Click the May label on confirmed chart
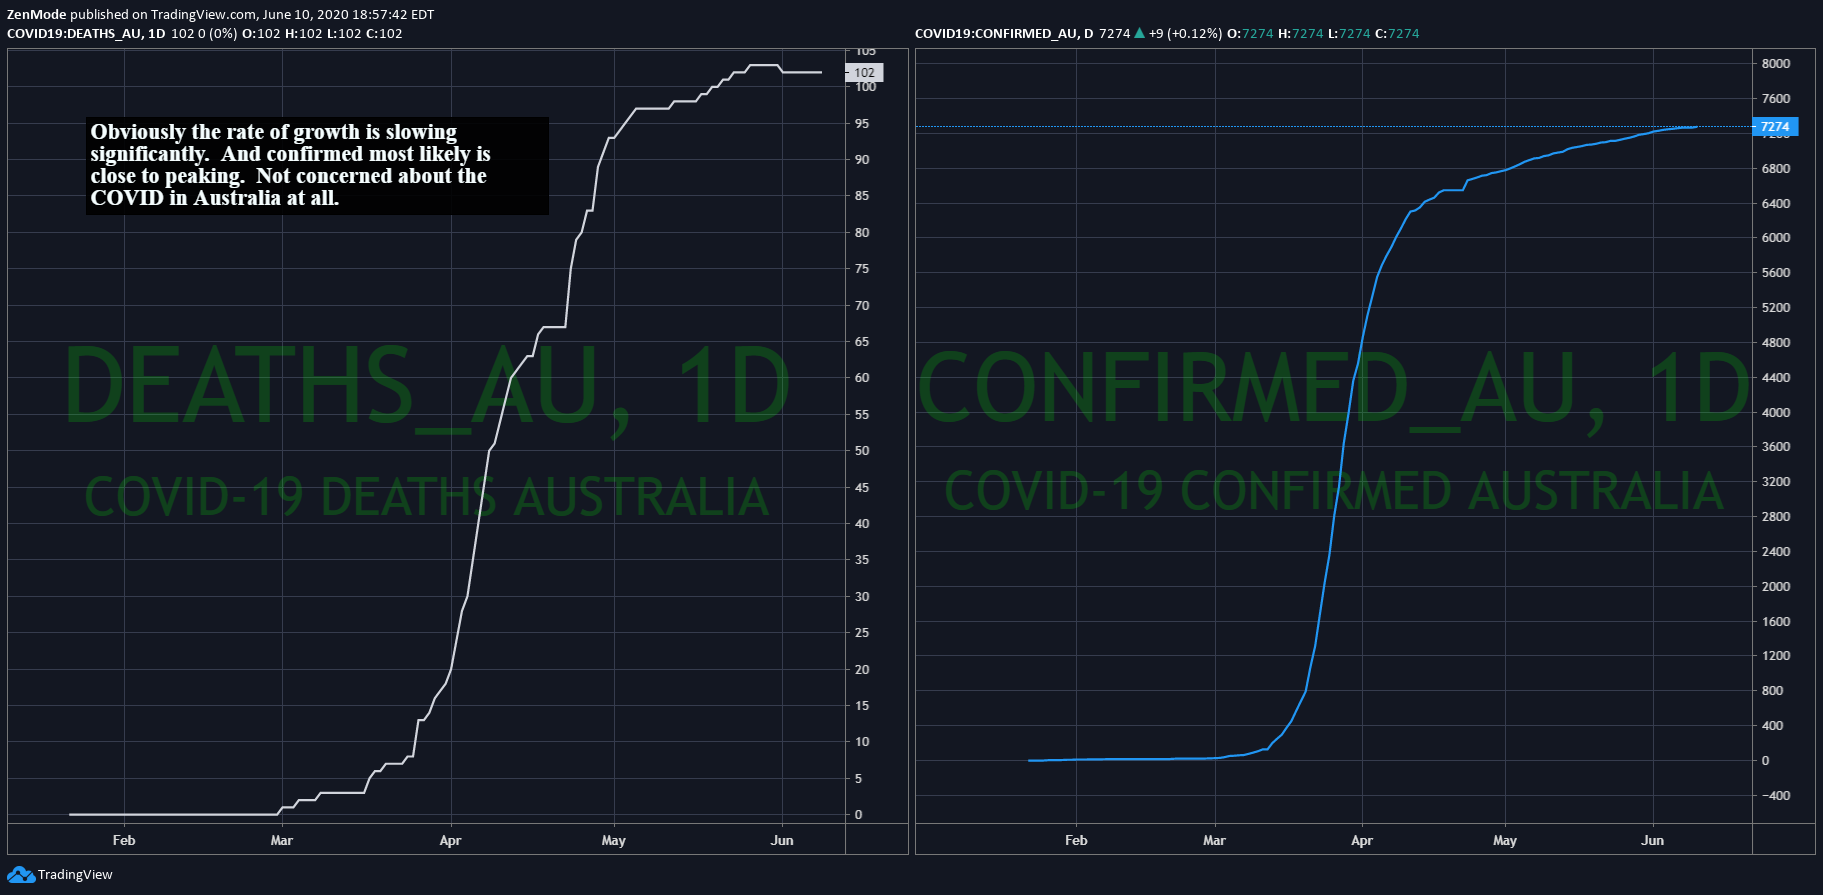This screenshot has height=895, width=1823. click(x=1505, y=840)
